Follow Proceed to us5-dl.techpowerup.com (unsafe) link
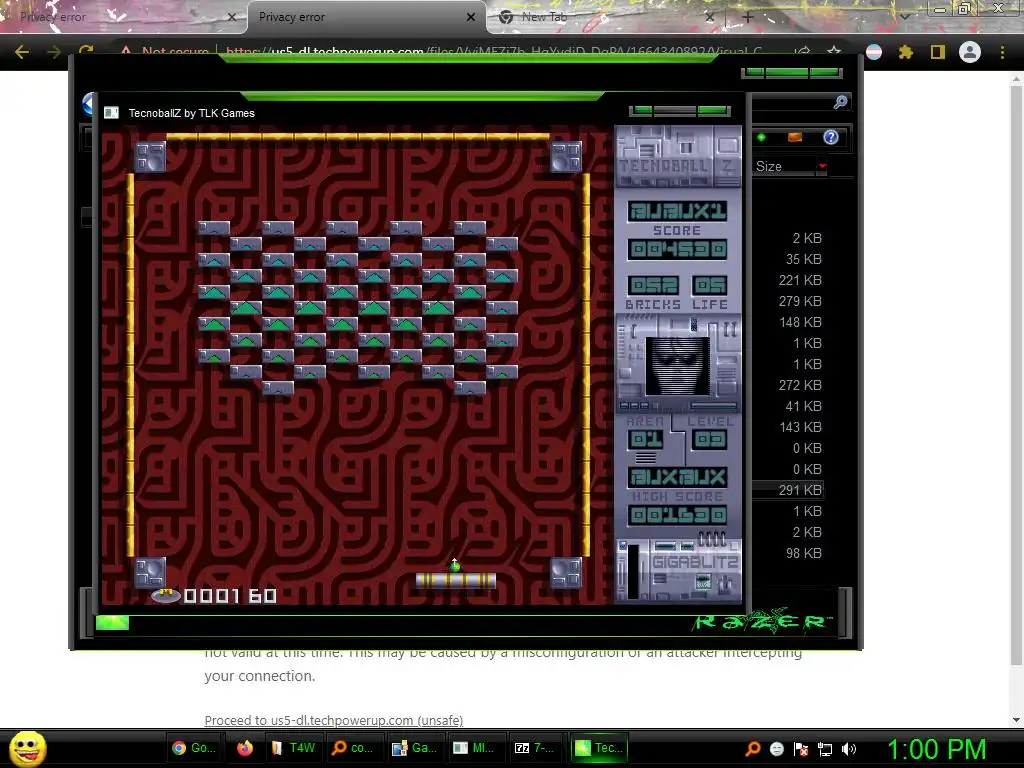Image resolution: width=1024 pixels, height=768 pixels. [x=334, y=720]
